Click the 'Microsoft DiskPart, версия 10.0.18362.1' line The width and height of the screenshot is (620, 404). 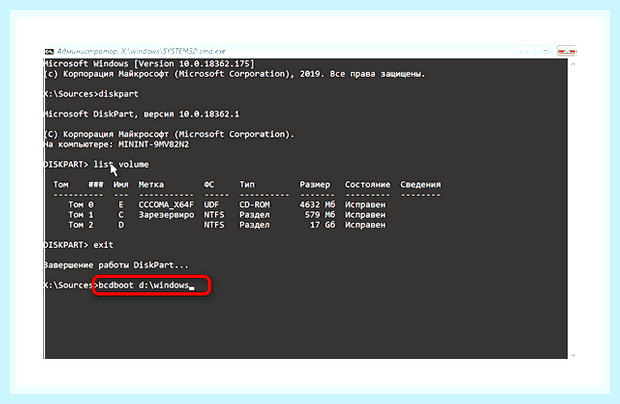(142, 114)
